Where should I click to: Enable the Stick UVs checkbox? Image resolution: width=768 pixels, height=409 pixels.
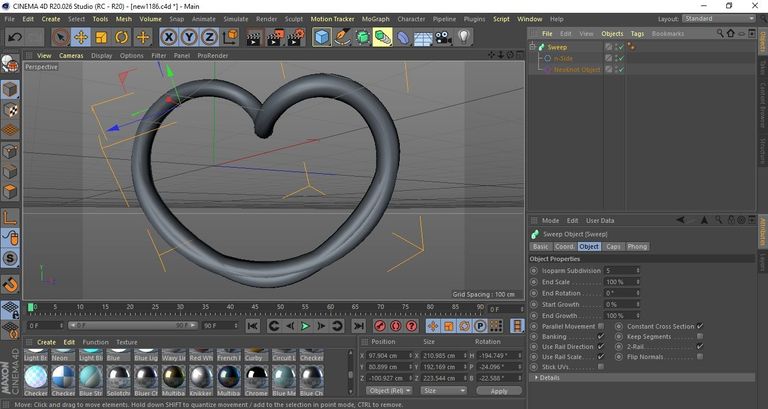(x=601, y=367)
